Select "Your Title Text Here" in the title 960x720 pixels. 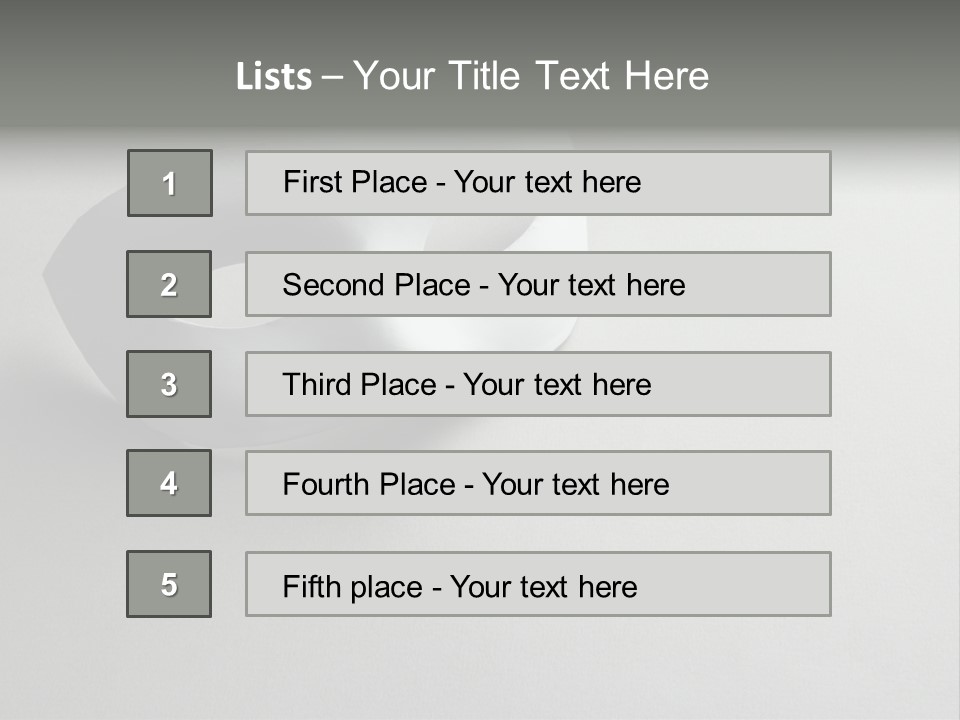531,76
